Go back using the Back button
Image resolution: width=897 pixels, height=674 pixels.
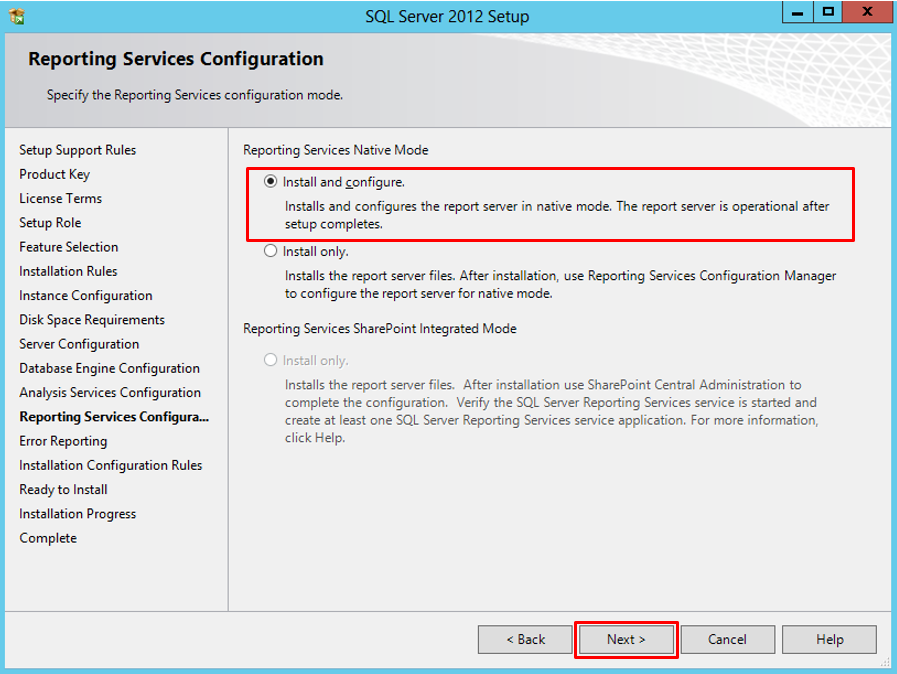tap(525, 639)
